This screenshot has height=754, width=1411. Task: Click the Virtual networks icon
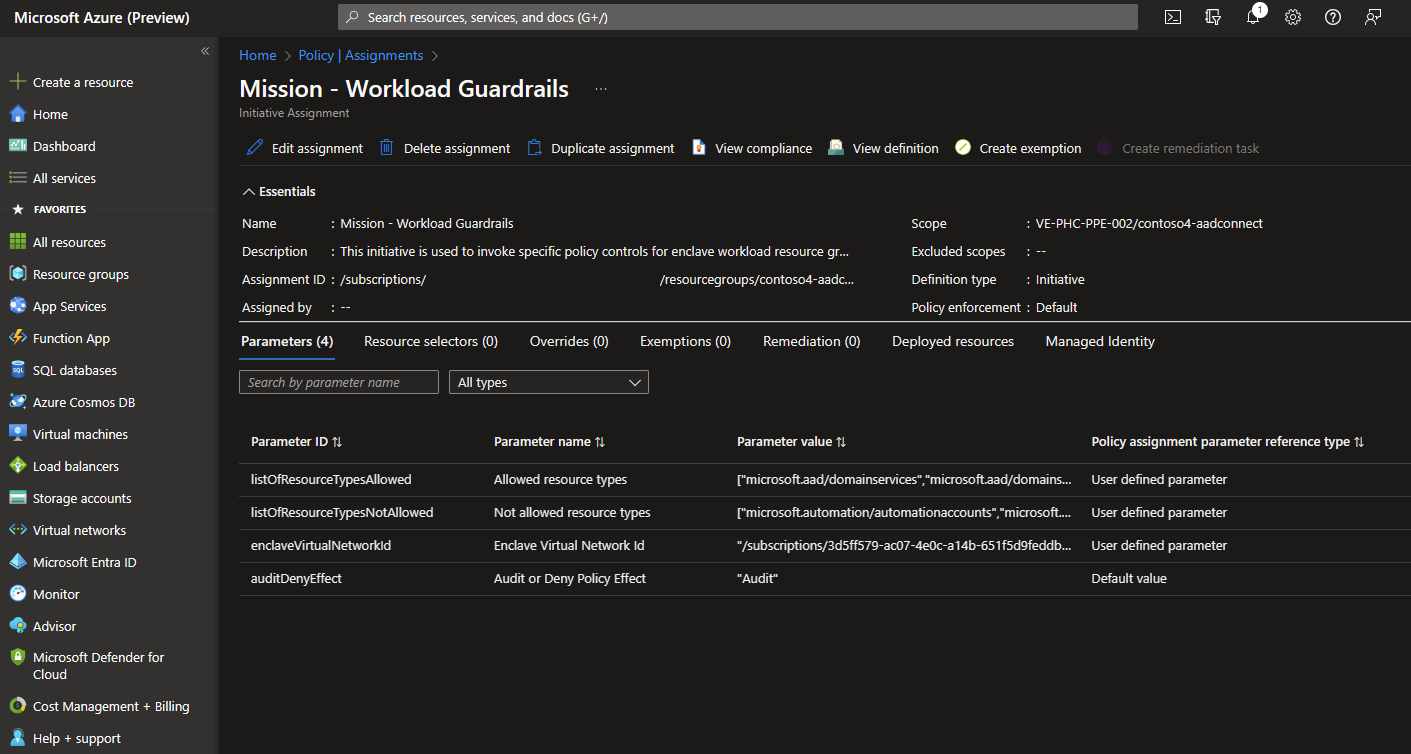17,530
